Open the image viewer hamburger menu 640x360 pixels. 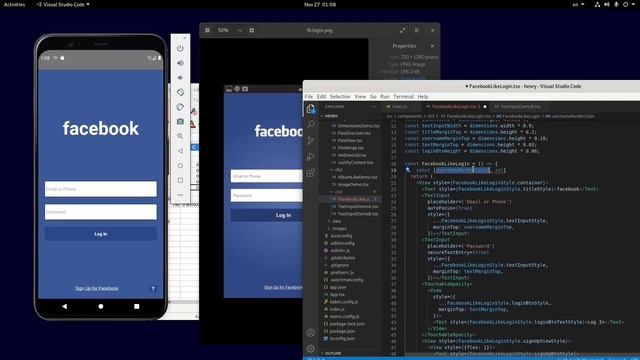click(x=417, y=30)
